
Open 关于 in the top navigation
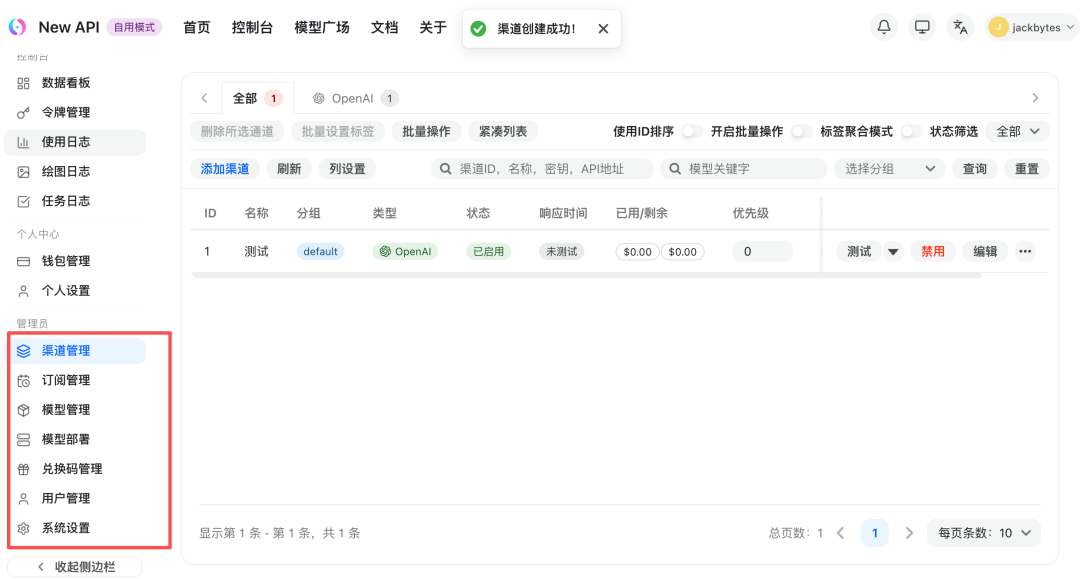coord(433,28)
